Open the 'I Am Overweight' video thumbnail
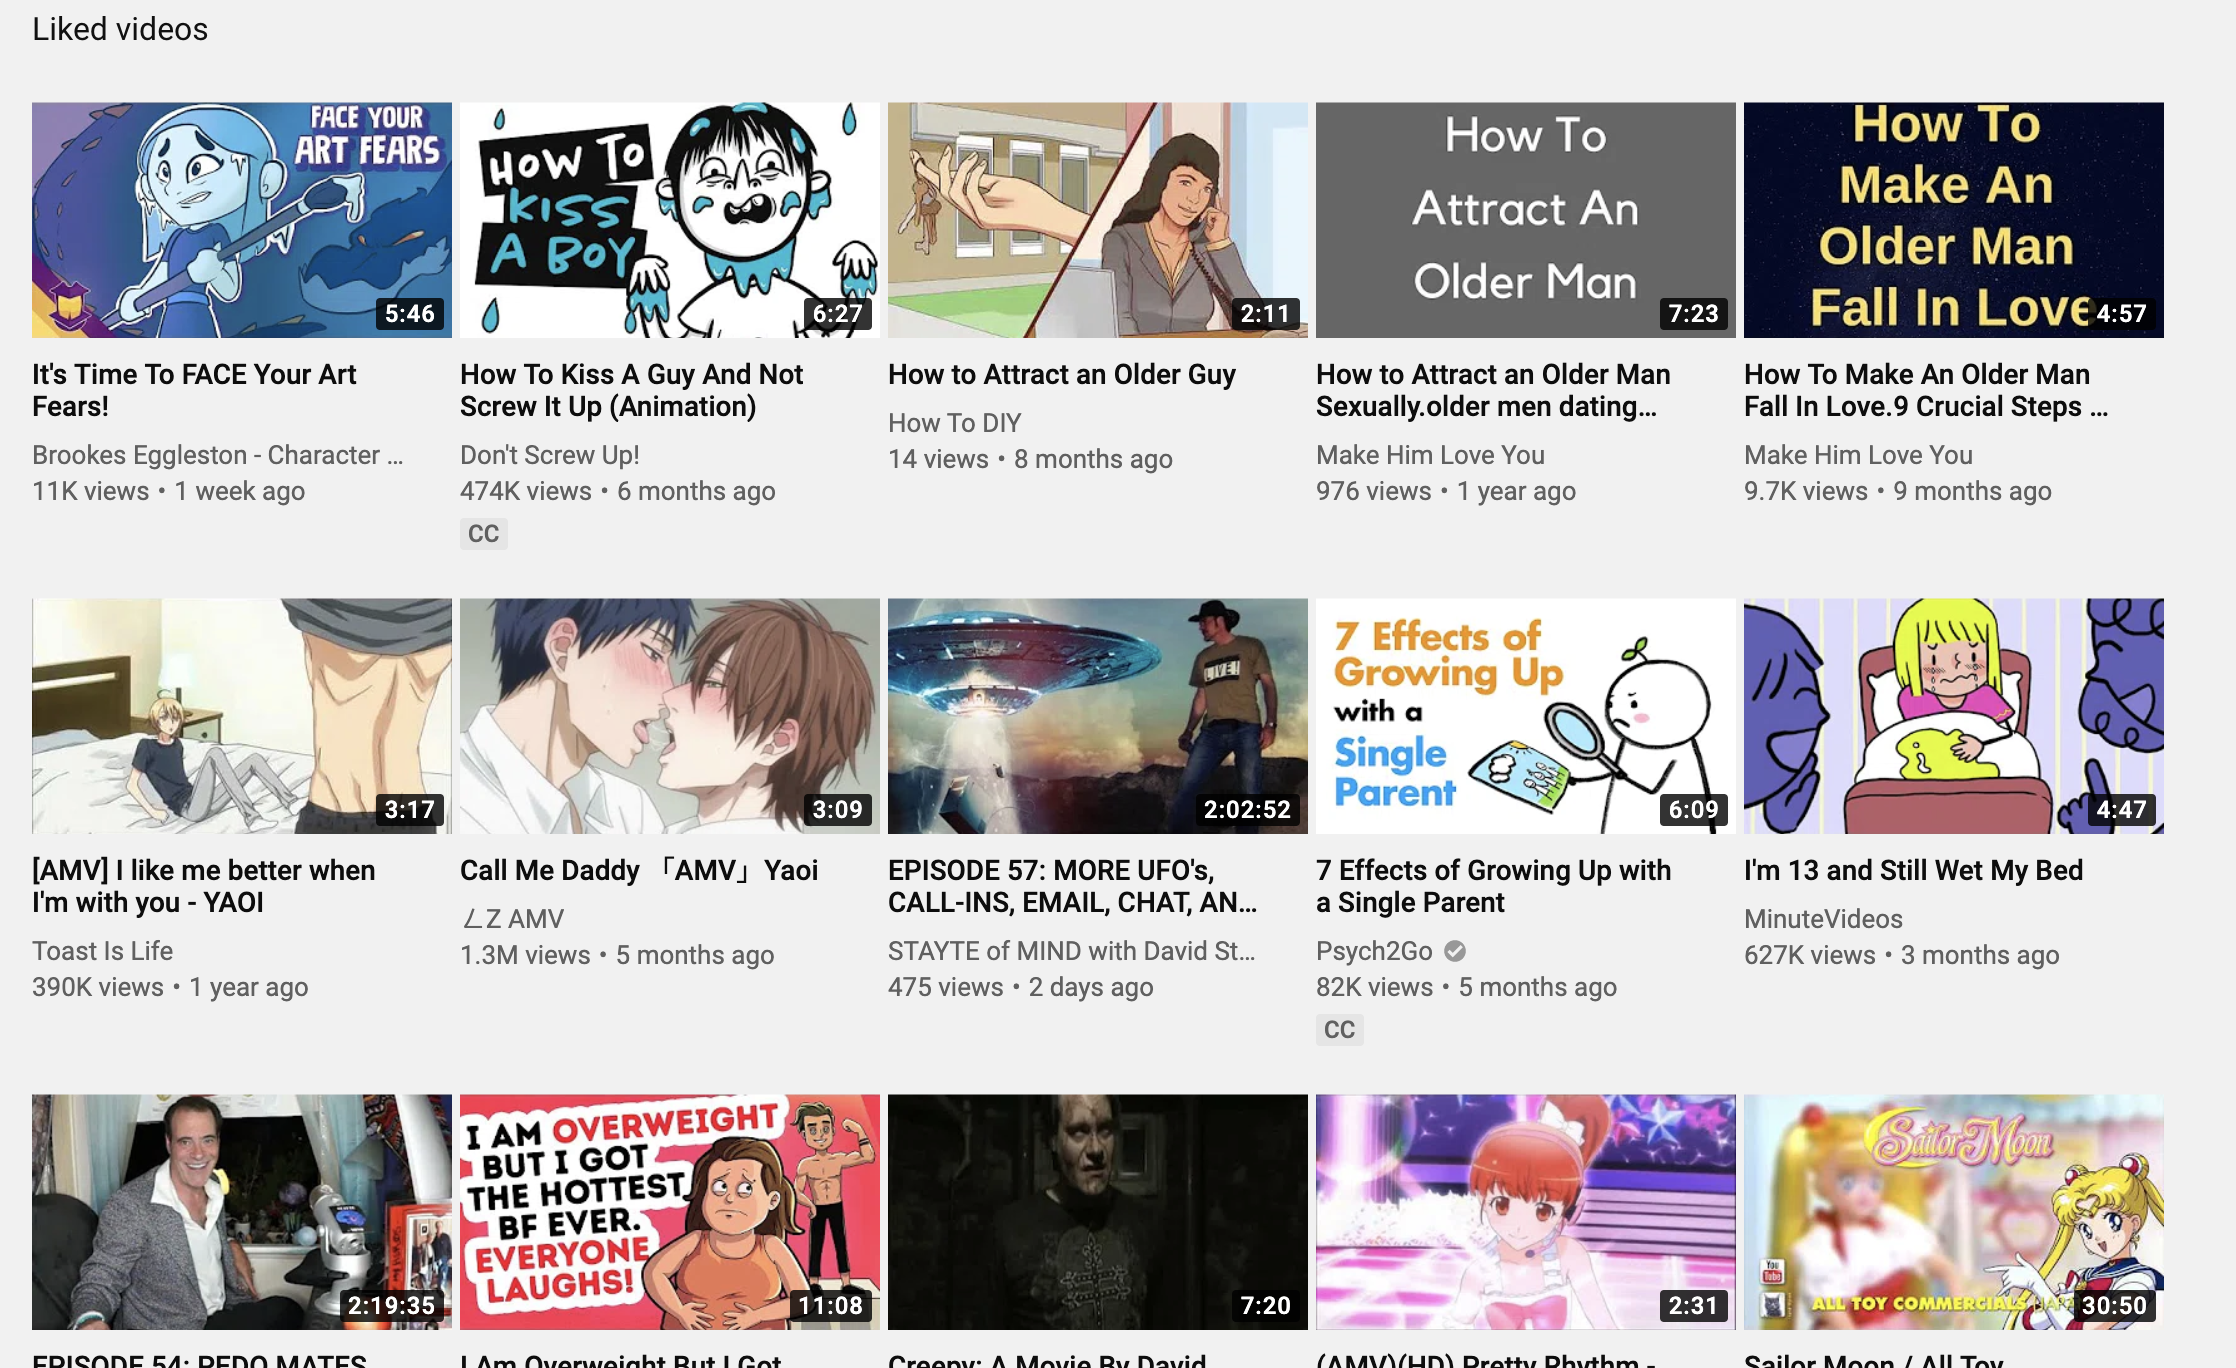2236x1368 pixels. [669, 1211]
